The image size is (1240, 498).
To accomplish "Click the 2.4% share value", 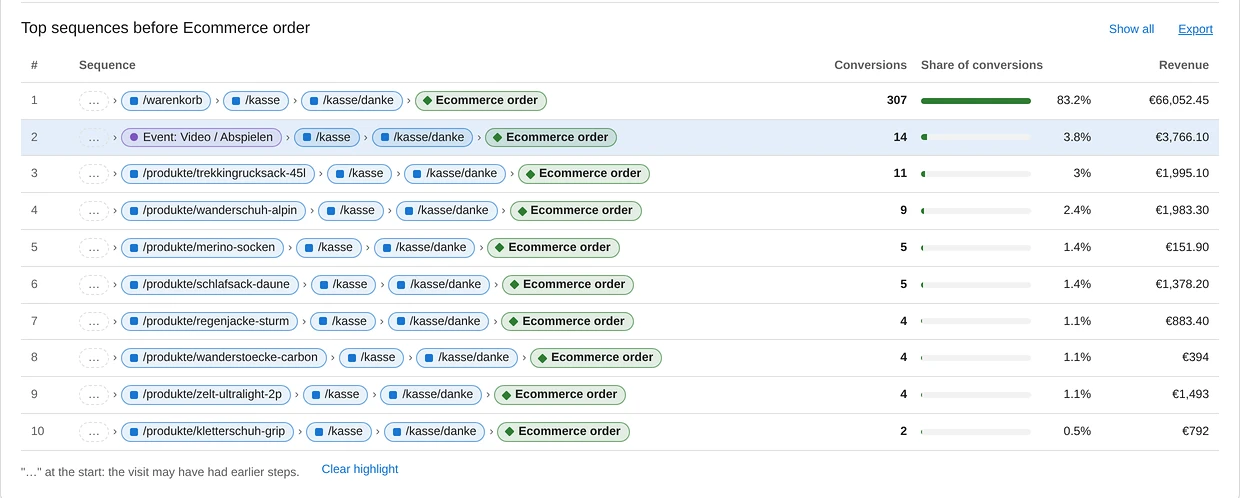I will [x=1077, y=210].
